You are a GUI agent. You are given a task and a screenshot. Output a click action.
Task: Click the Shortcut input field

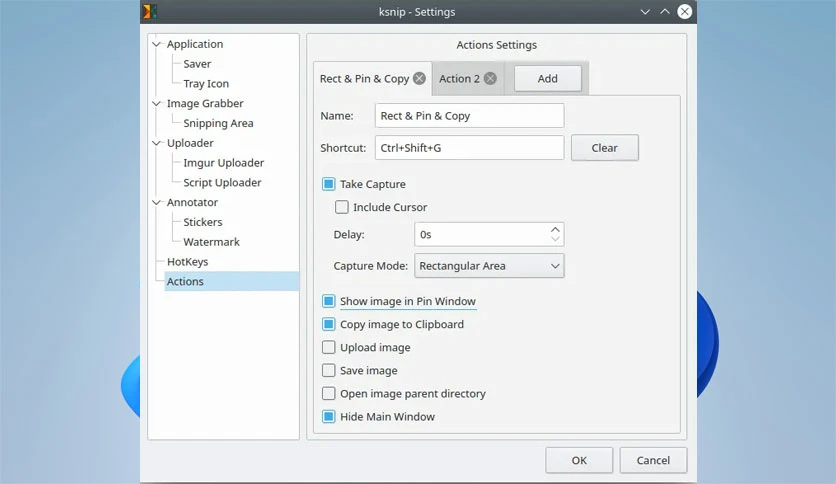click(x=469, y=148)
